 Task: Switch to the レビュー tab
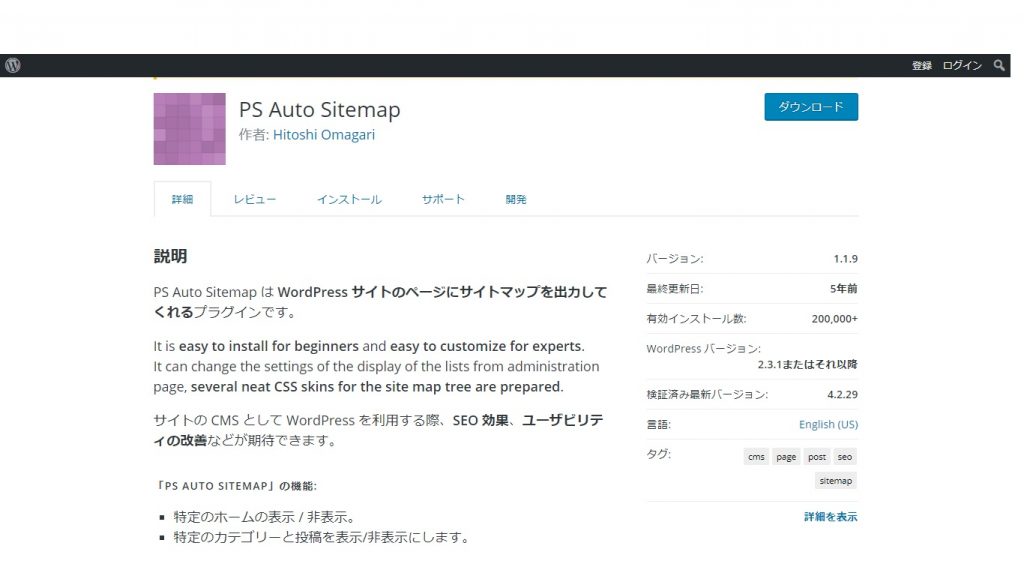coord(255,199)
